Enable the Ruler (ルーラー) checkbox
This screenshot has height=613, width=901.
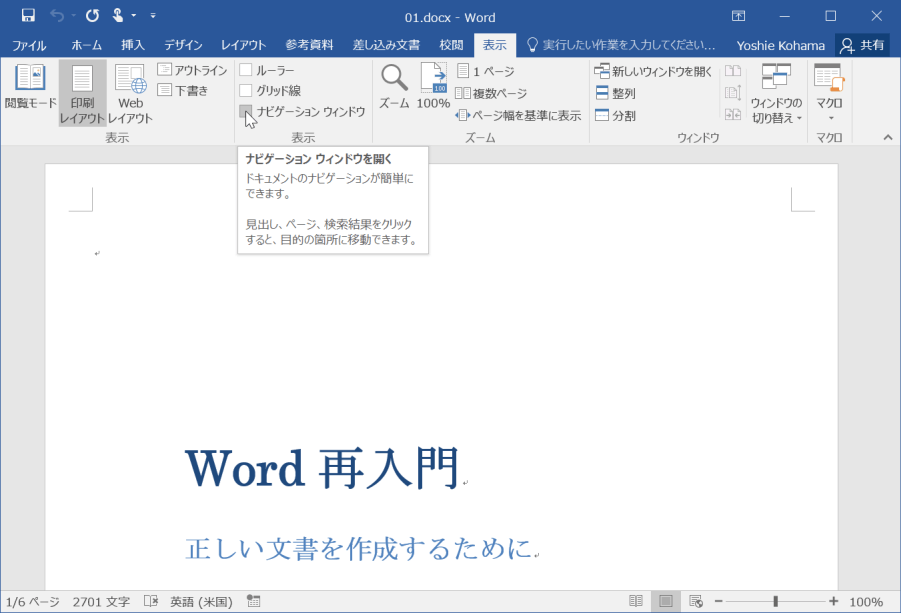[246, 70]
